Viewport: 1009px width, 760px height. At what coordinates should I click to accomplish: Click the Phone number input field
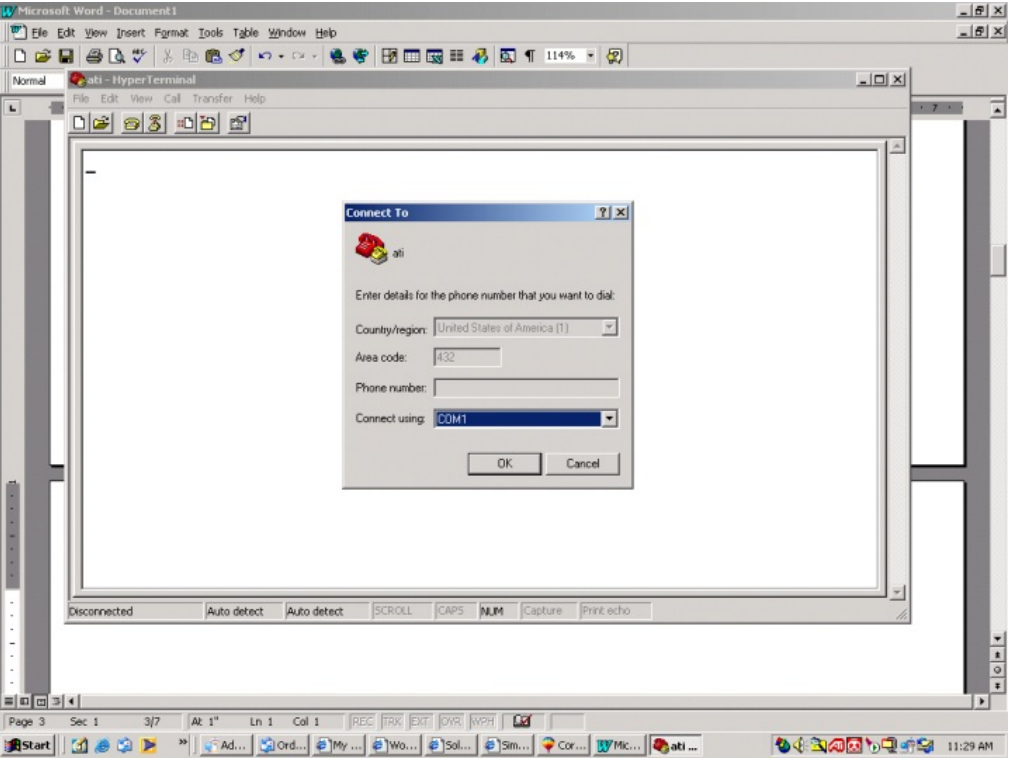(x=526, y=387)
